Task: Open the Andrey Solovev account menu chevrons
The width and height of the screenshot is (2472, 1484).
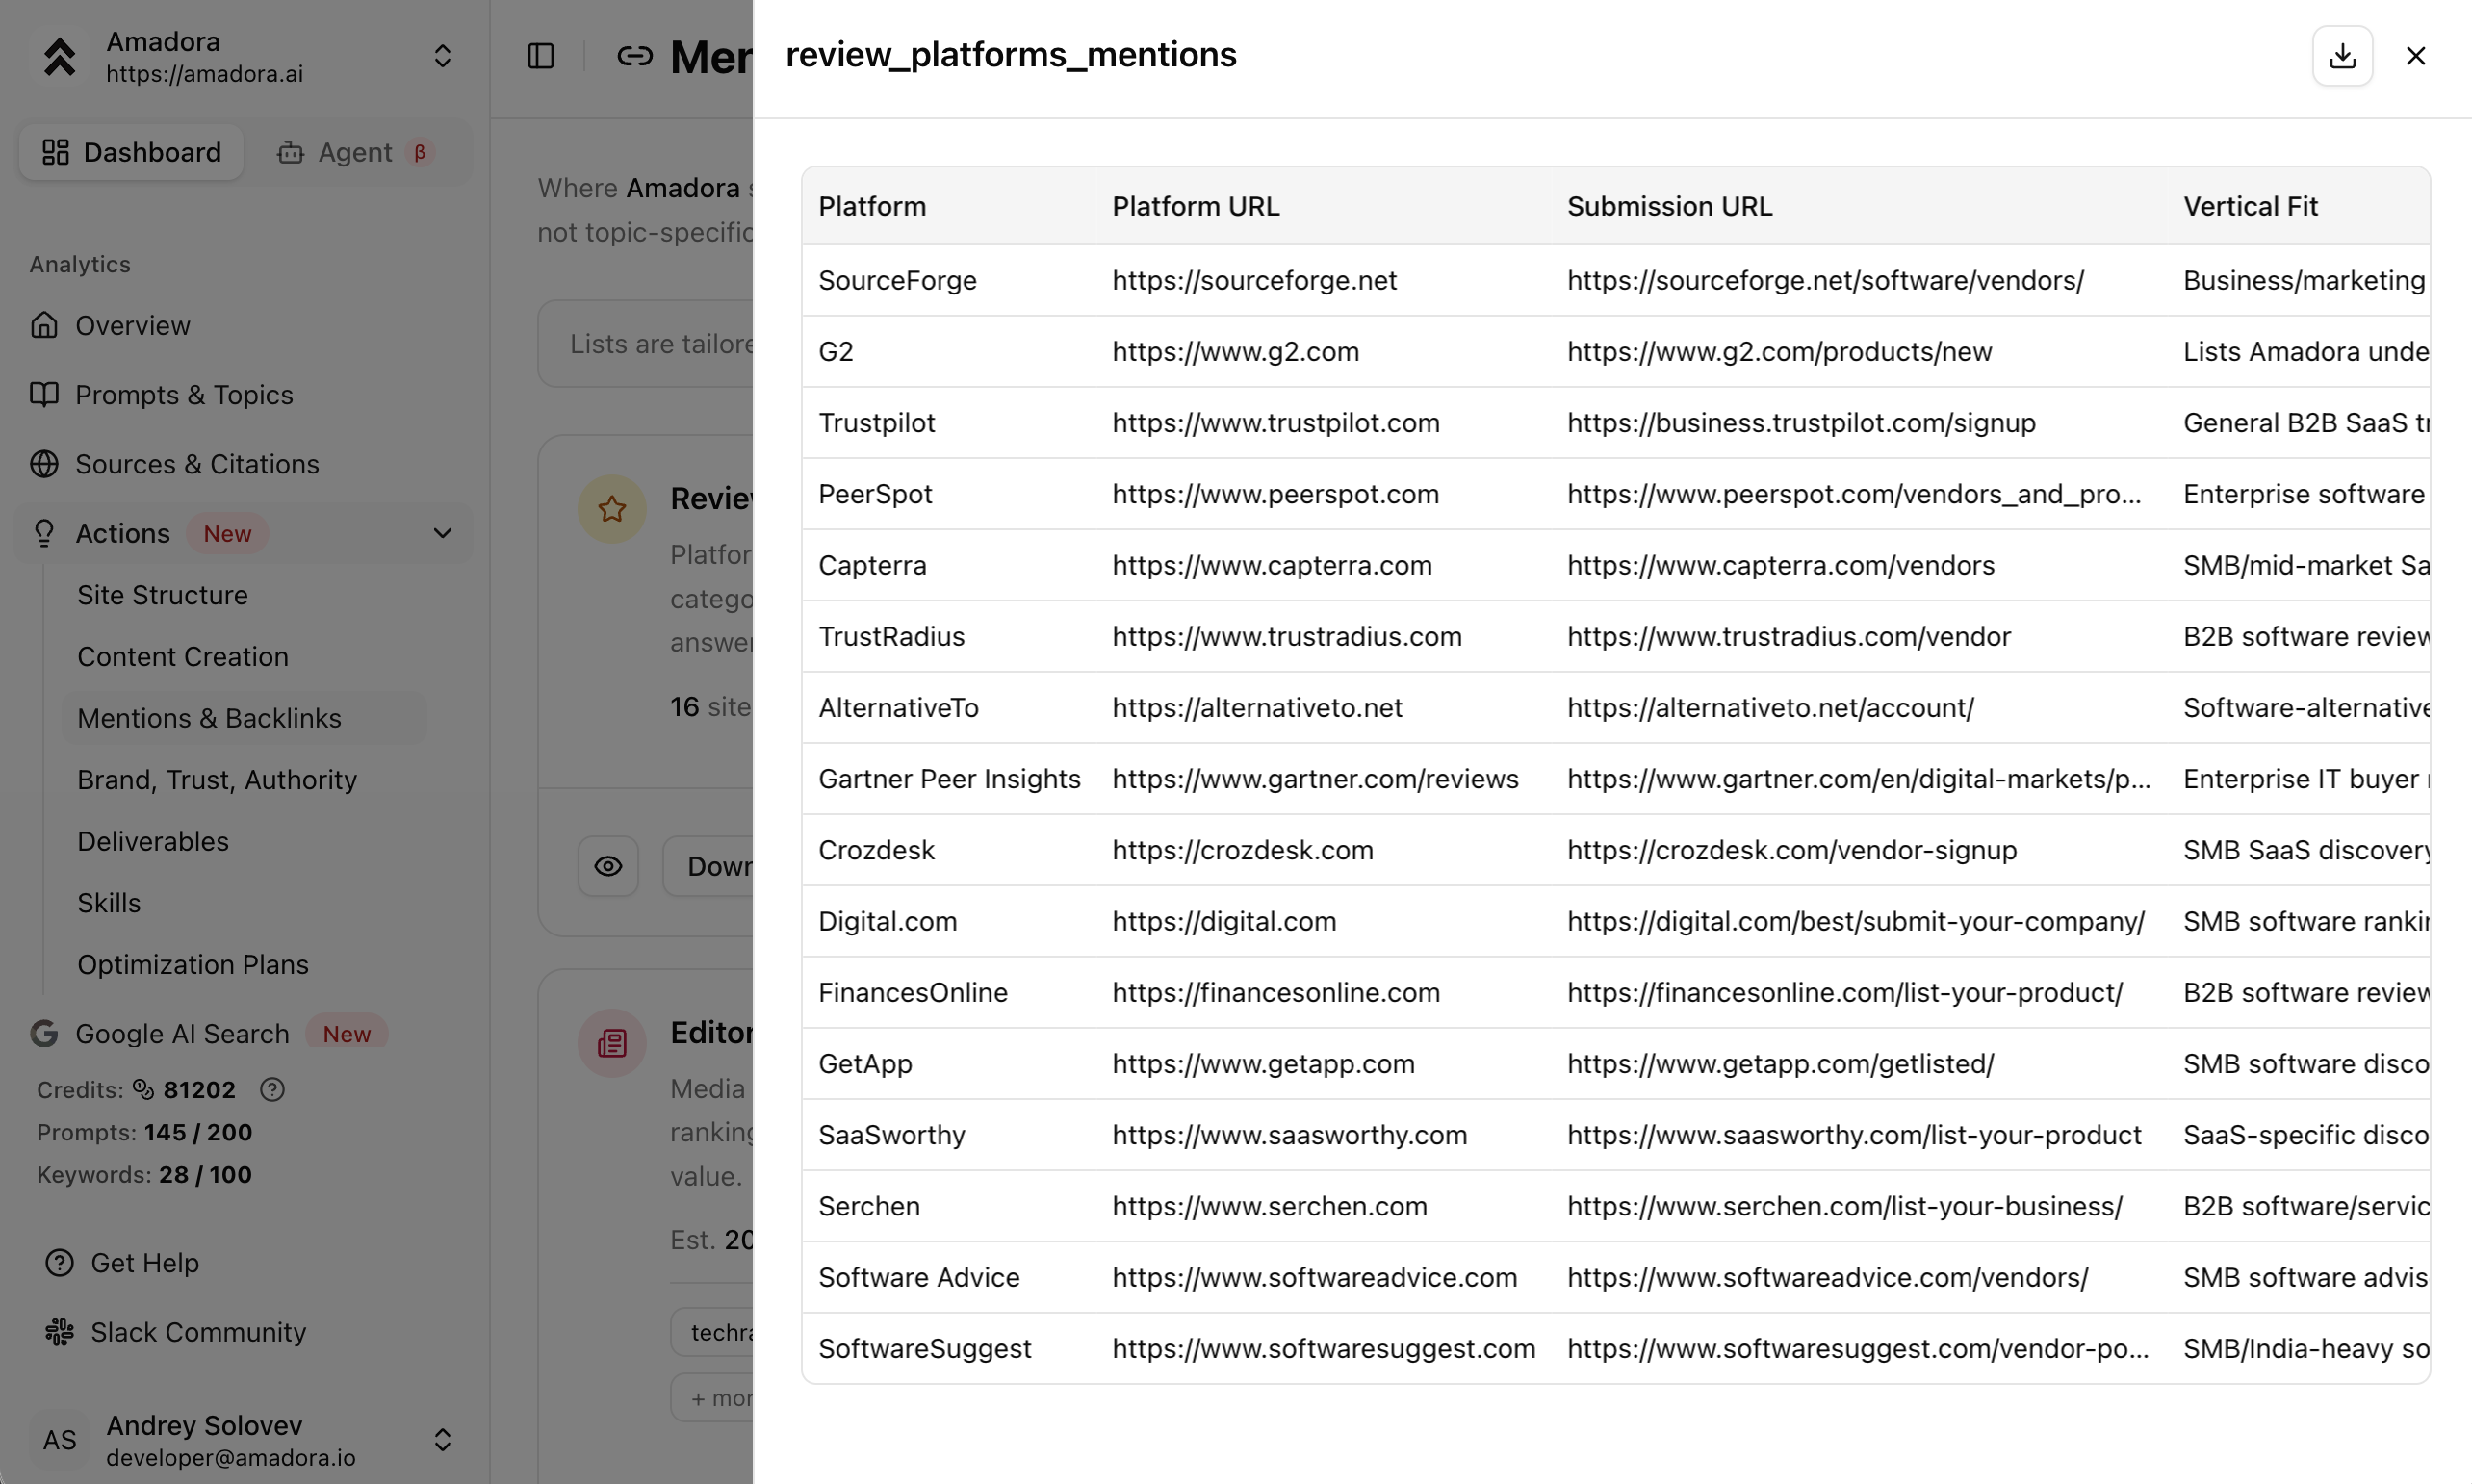Action: pos(443,1440)
